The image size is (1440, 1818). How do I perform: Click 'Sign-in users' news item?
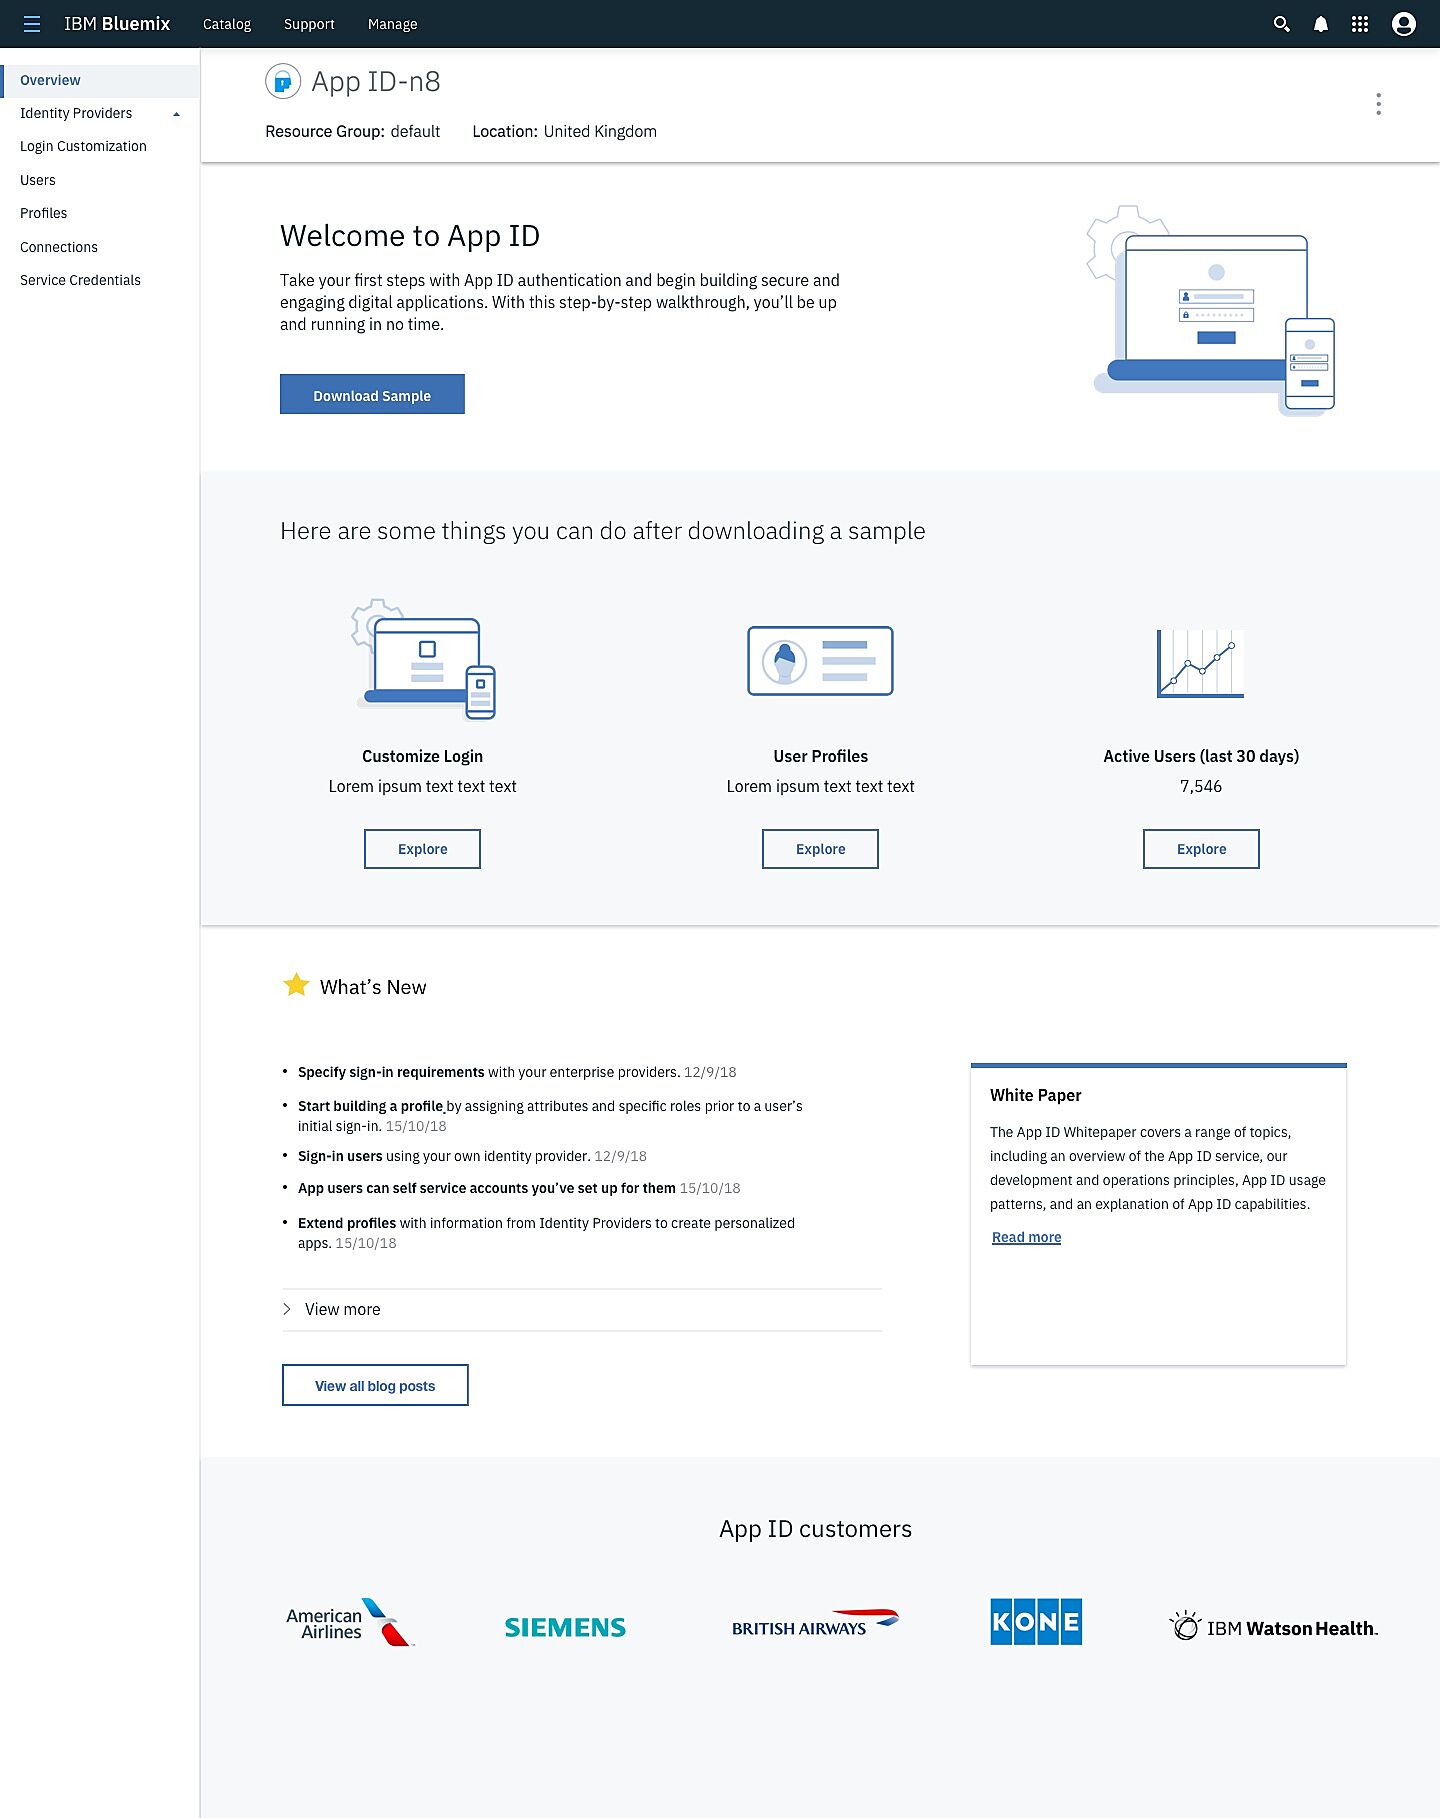(x=472, y=1156)
